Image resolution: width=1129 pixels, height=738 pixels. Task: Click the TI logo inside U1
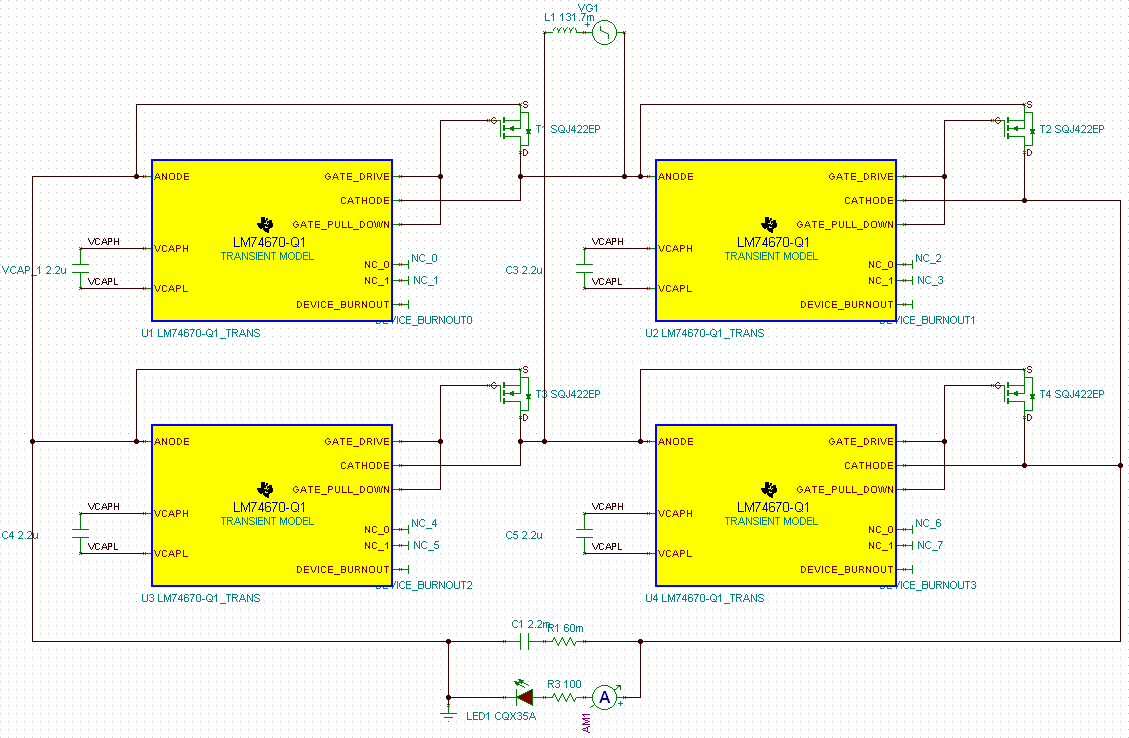coord(265,225)
